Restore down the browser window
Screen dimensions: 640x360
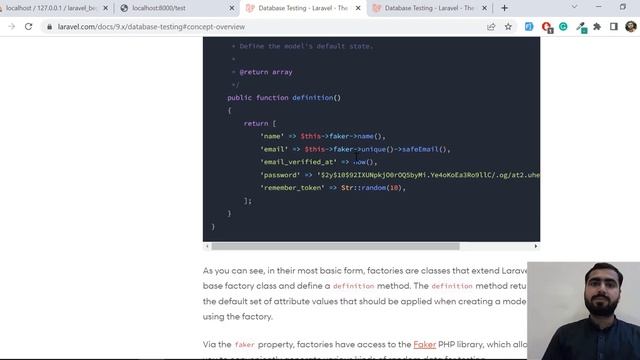pos(623,7)
